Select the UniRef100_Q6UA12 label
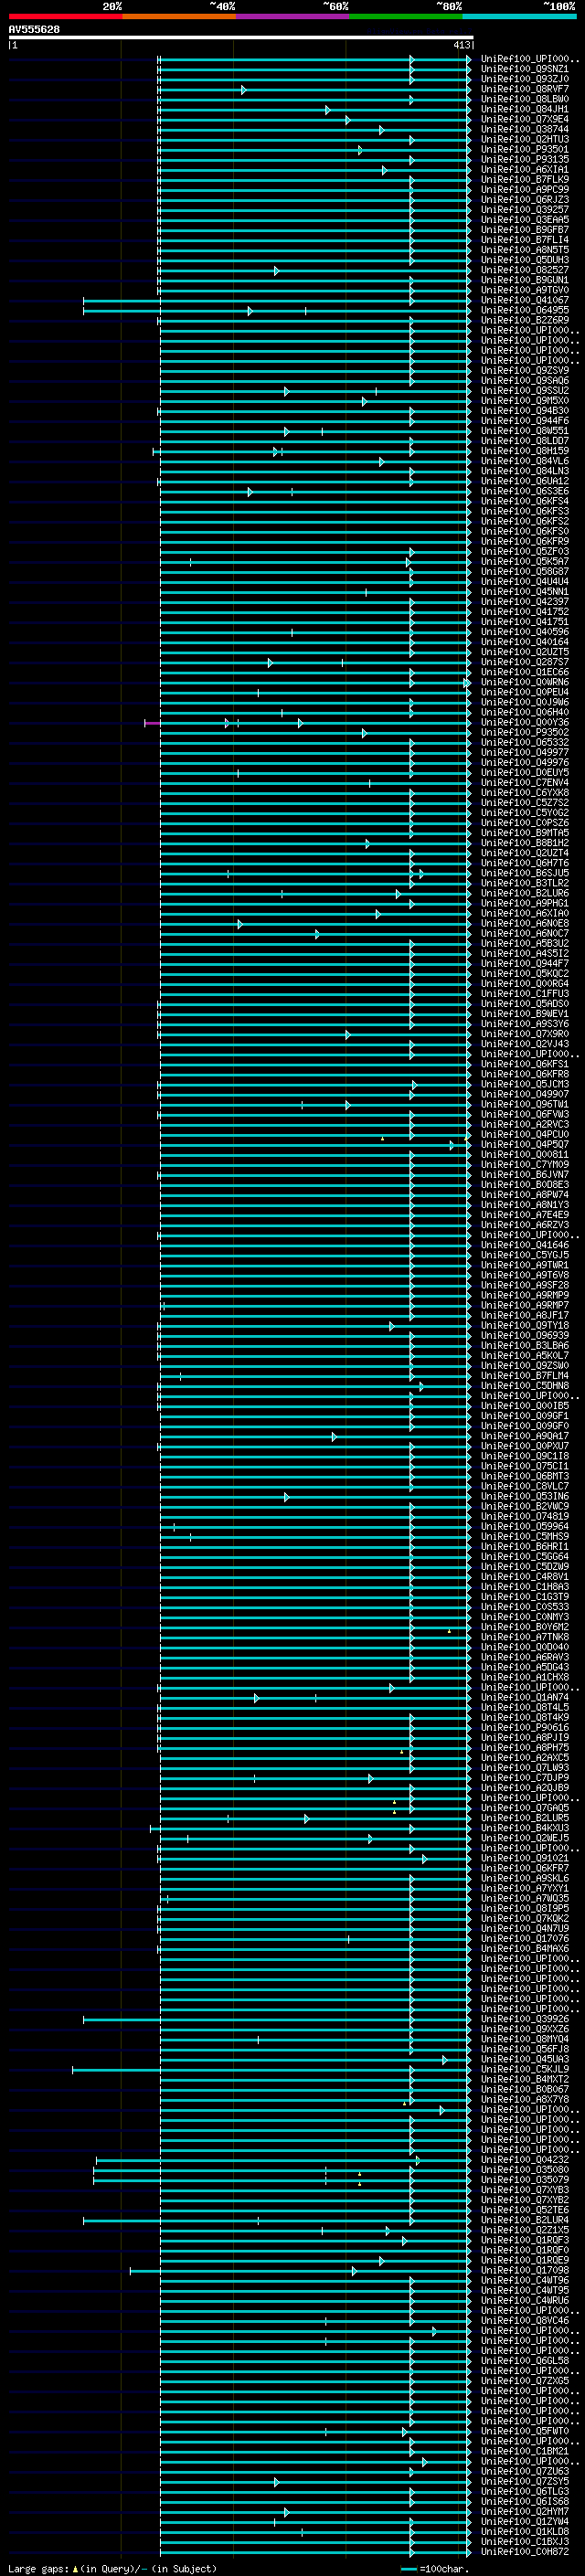This screenshot has width=585, height=2576. point(525,481)
